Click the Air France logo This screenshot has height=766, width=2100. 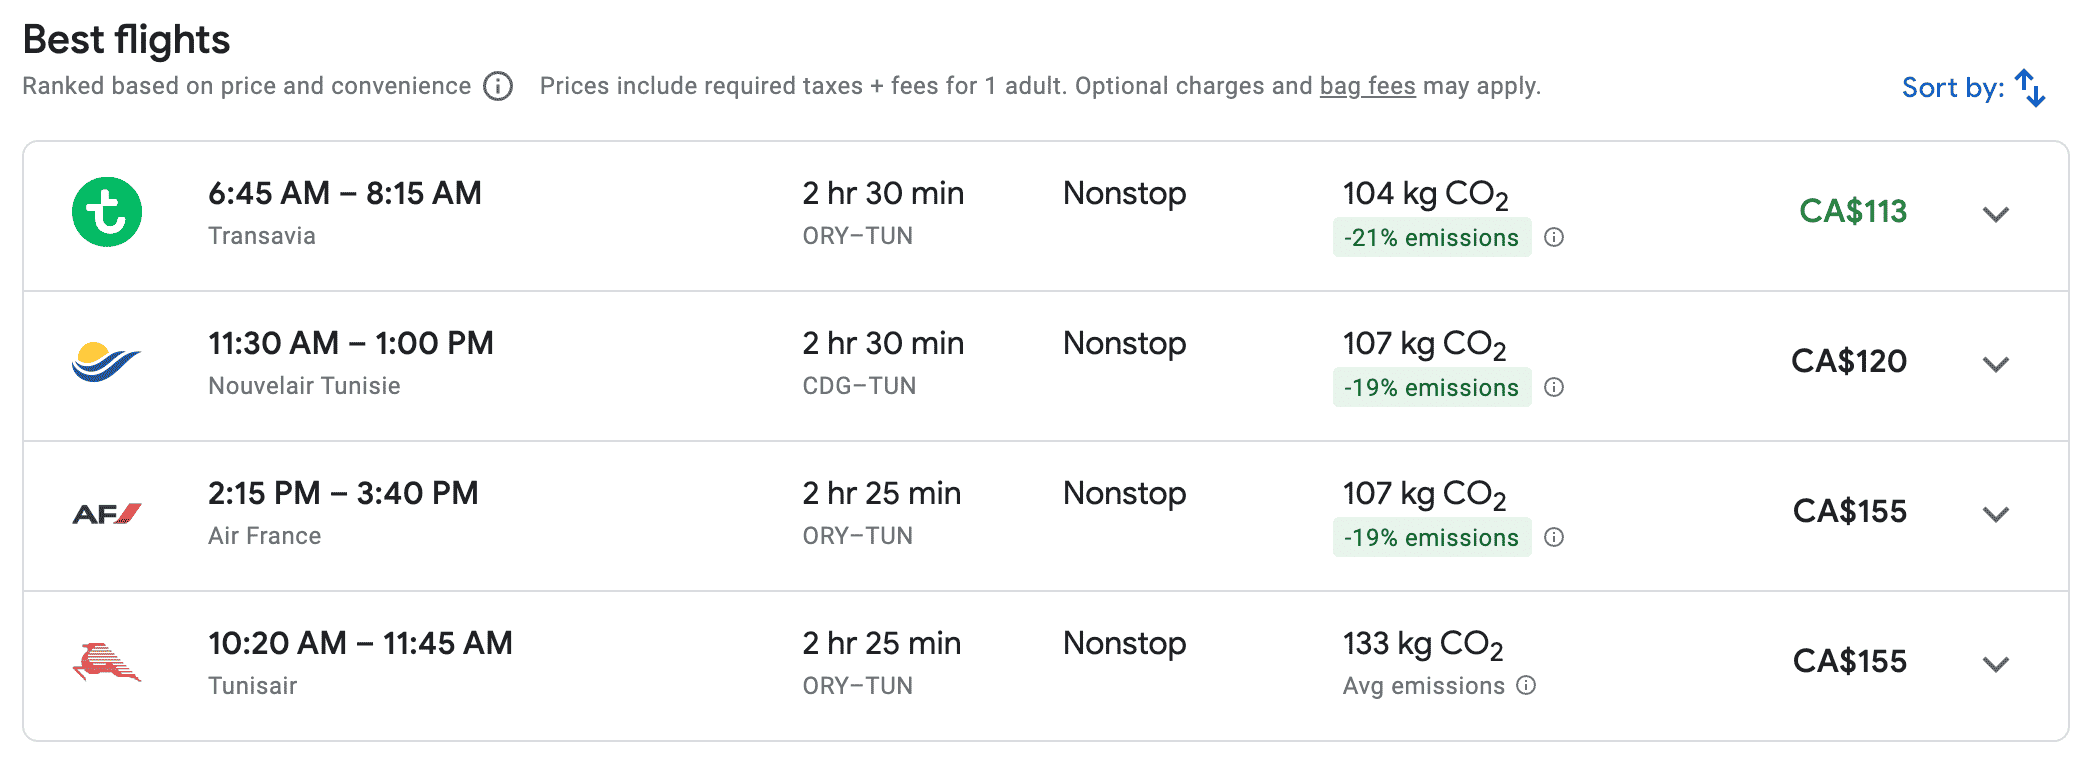(107, 513)
